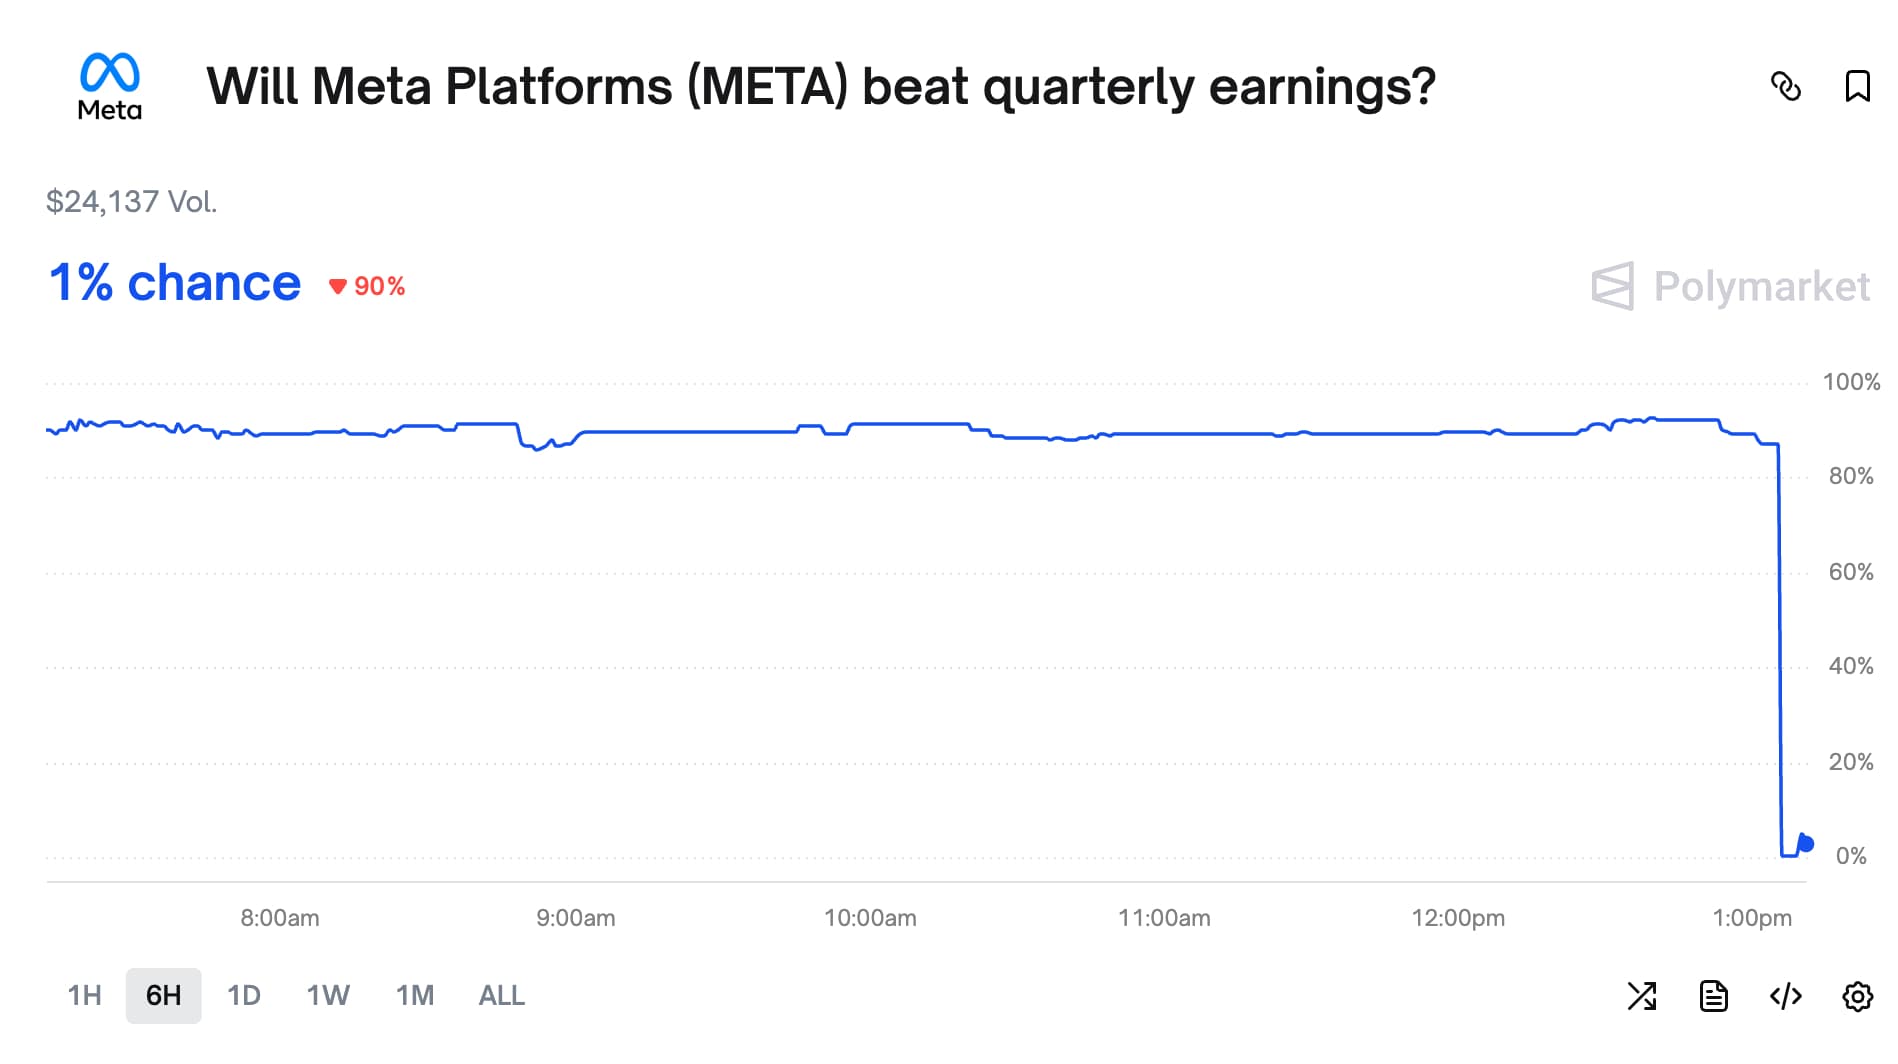The height and width of the screenshot is (1064, 1898).
Task: Copy the market link icon
Action: [x=1785, y=87]
